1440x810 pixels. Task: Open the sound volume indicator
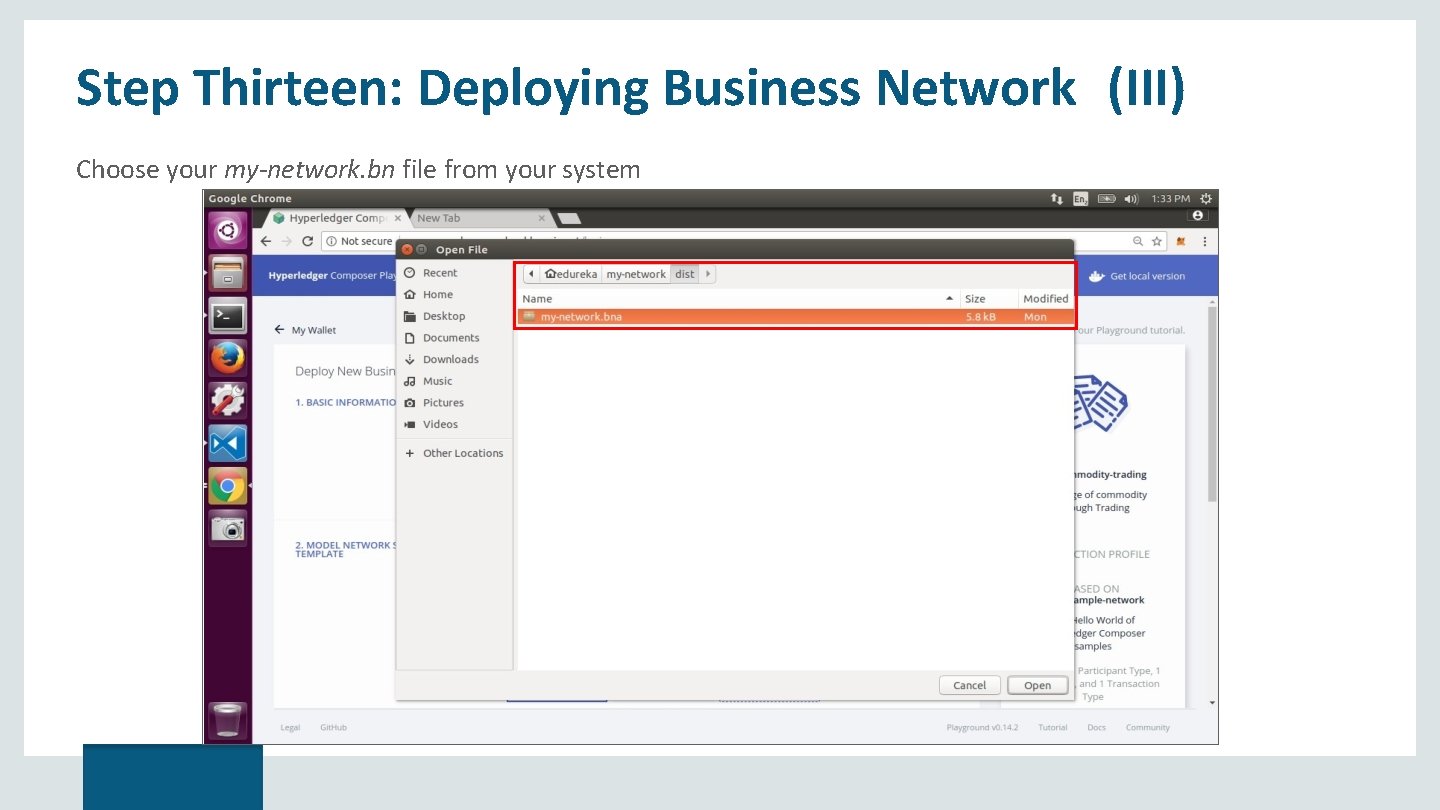coord(1131,199)
